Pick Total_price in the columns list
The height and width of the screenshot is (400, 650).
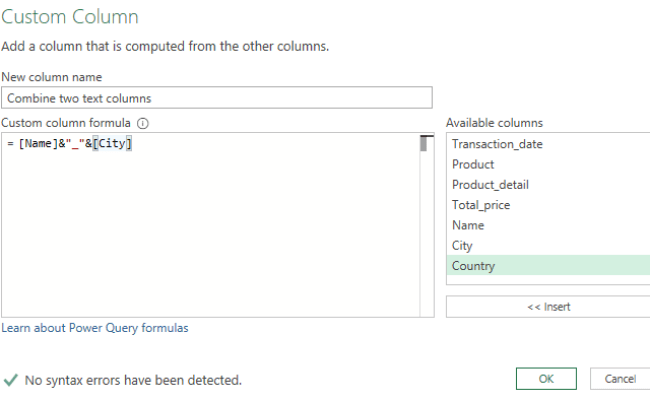[482, 205]
